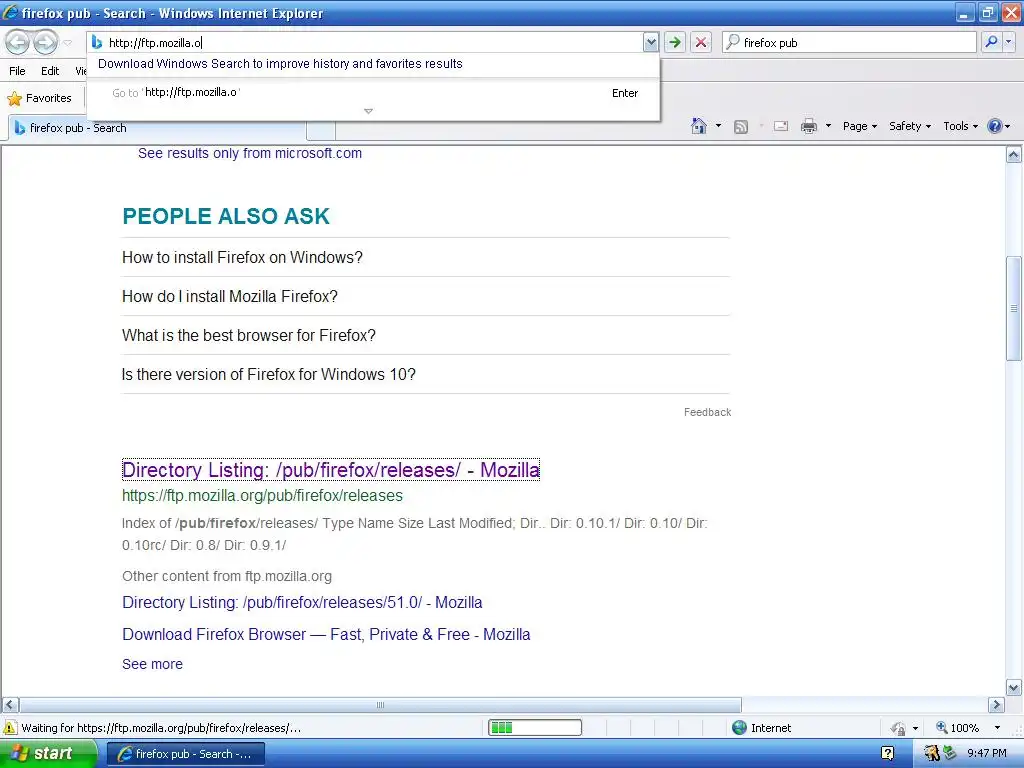The width and height of the screenshot is (1024, 768).
Task: Click the taskbar help question icon
Action: pos(888,754)
